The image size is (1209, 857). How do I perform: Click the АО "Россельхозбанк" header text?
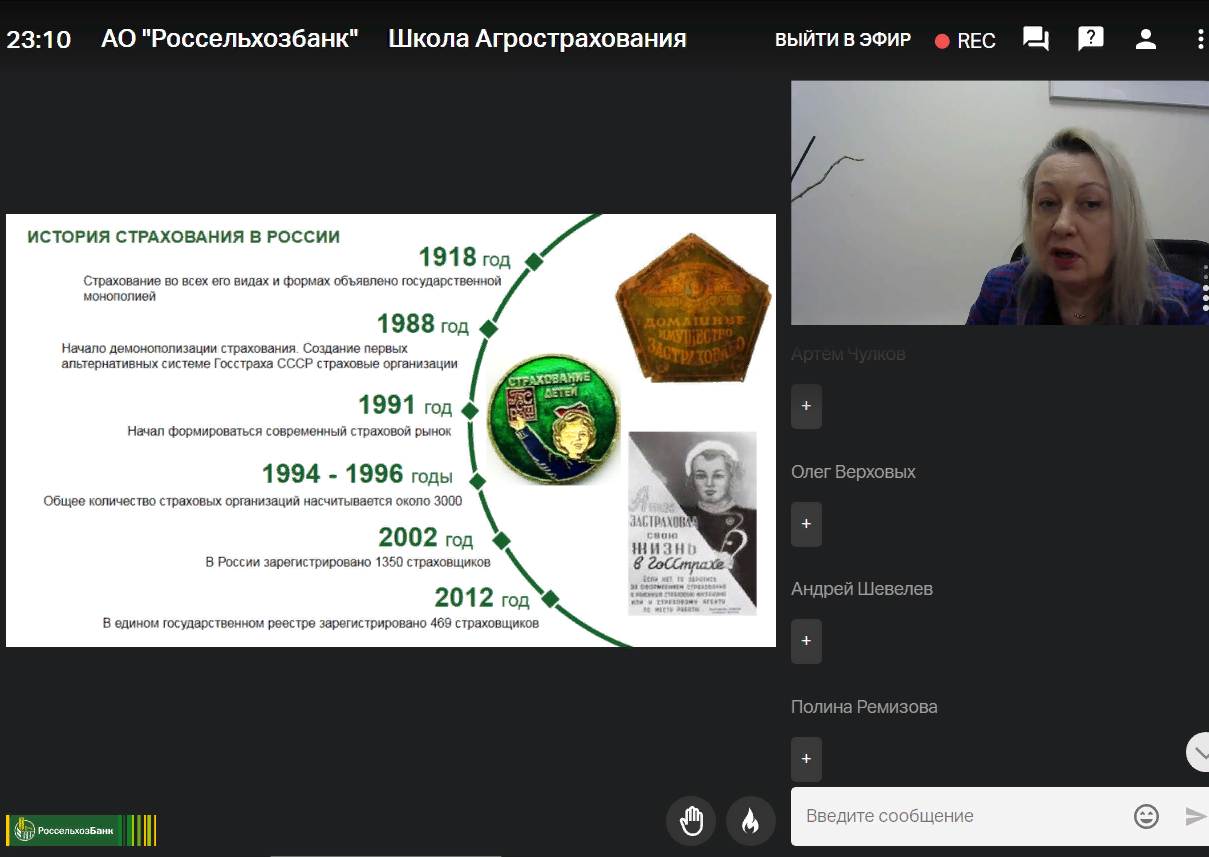point(230,39)
